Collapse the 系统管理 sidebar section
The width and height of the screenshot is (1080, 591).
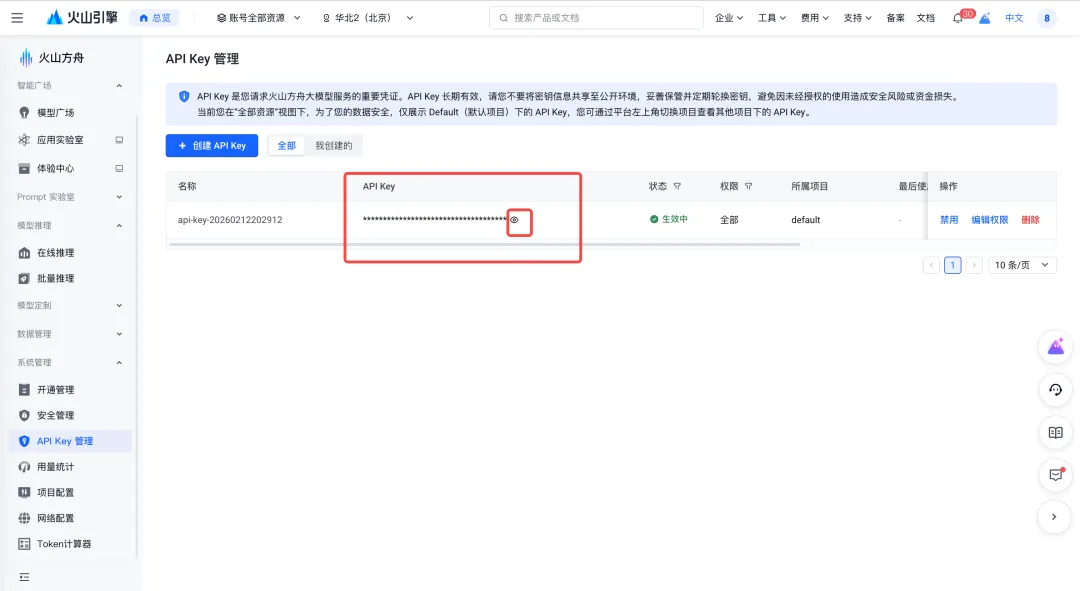tap(119, 362)
